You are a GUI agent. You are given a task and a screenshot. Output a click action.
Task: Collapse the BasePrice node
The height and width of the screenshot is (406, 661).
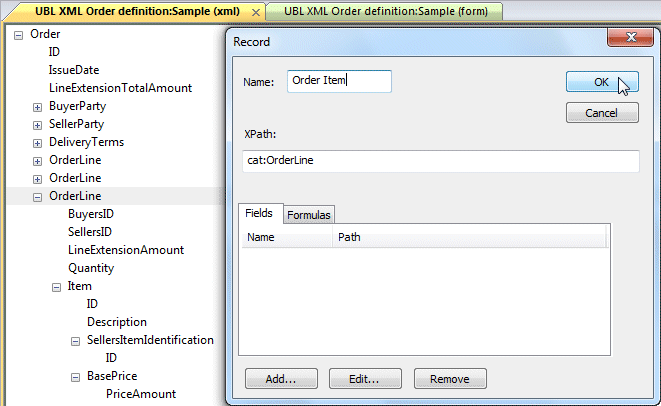pos(75,377)
